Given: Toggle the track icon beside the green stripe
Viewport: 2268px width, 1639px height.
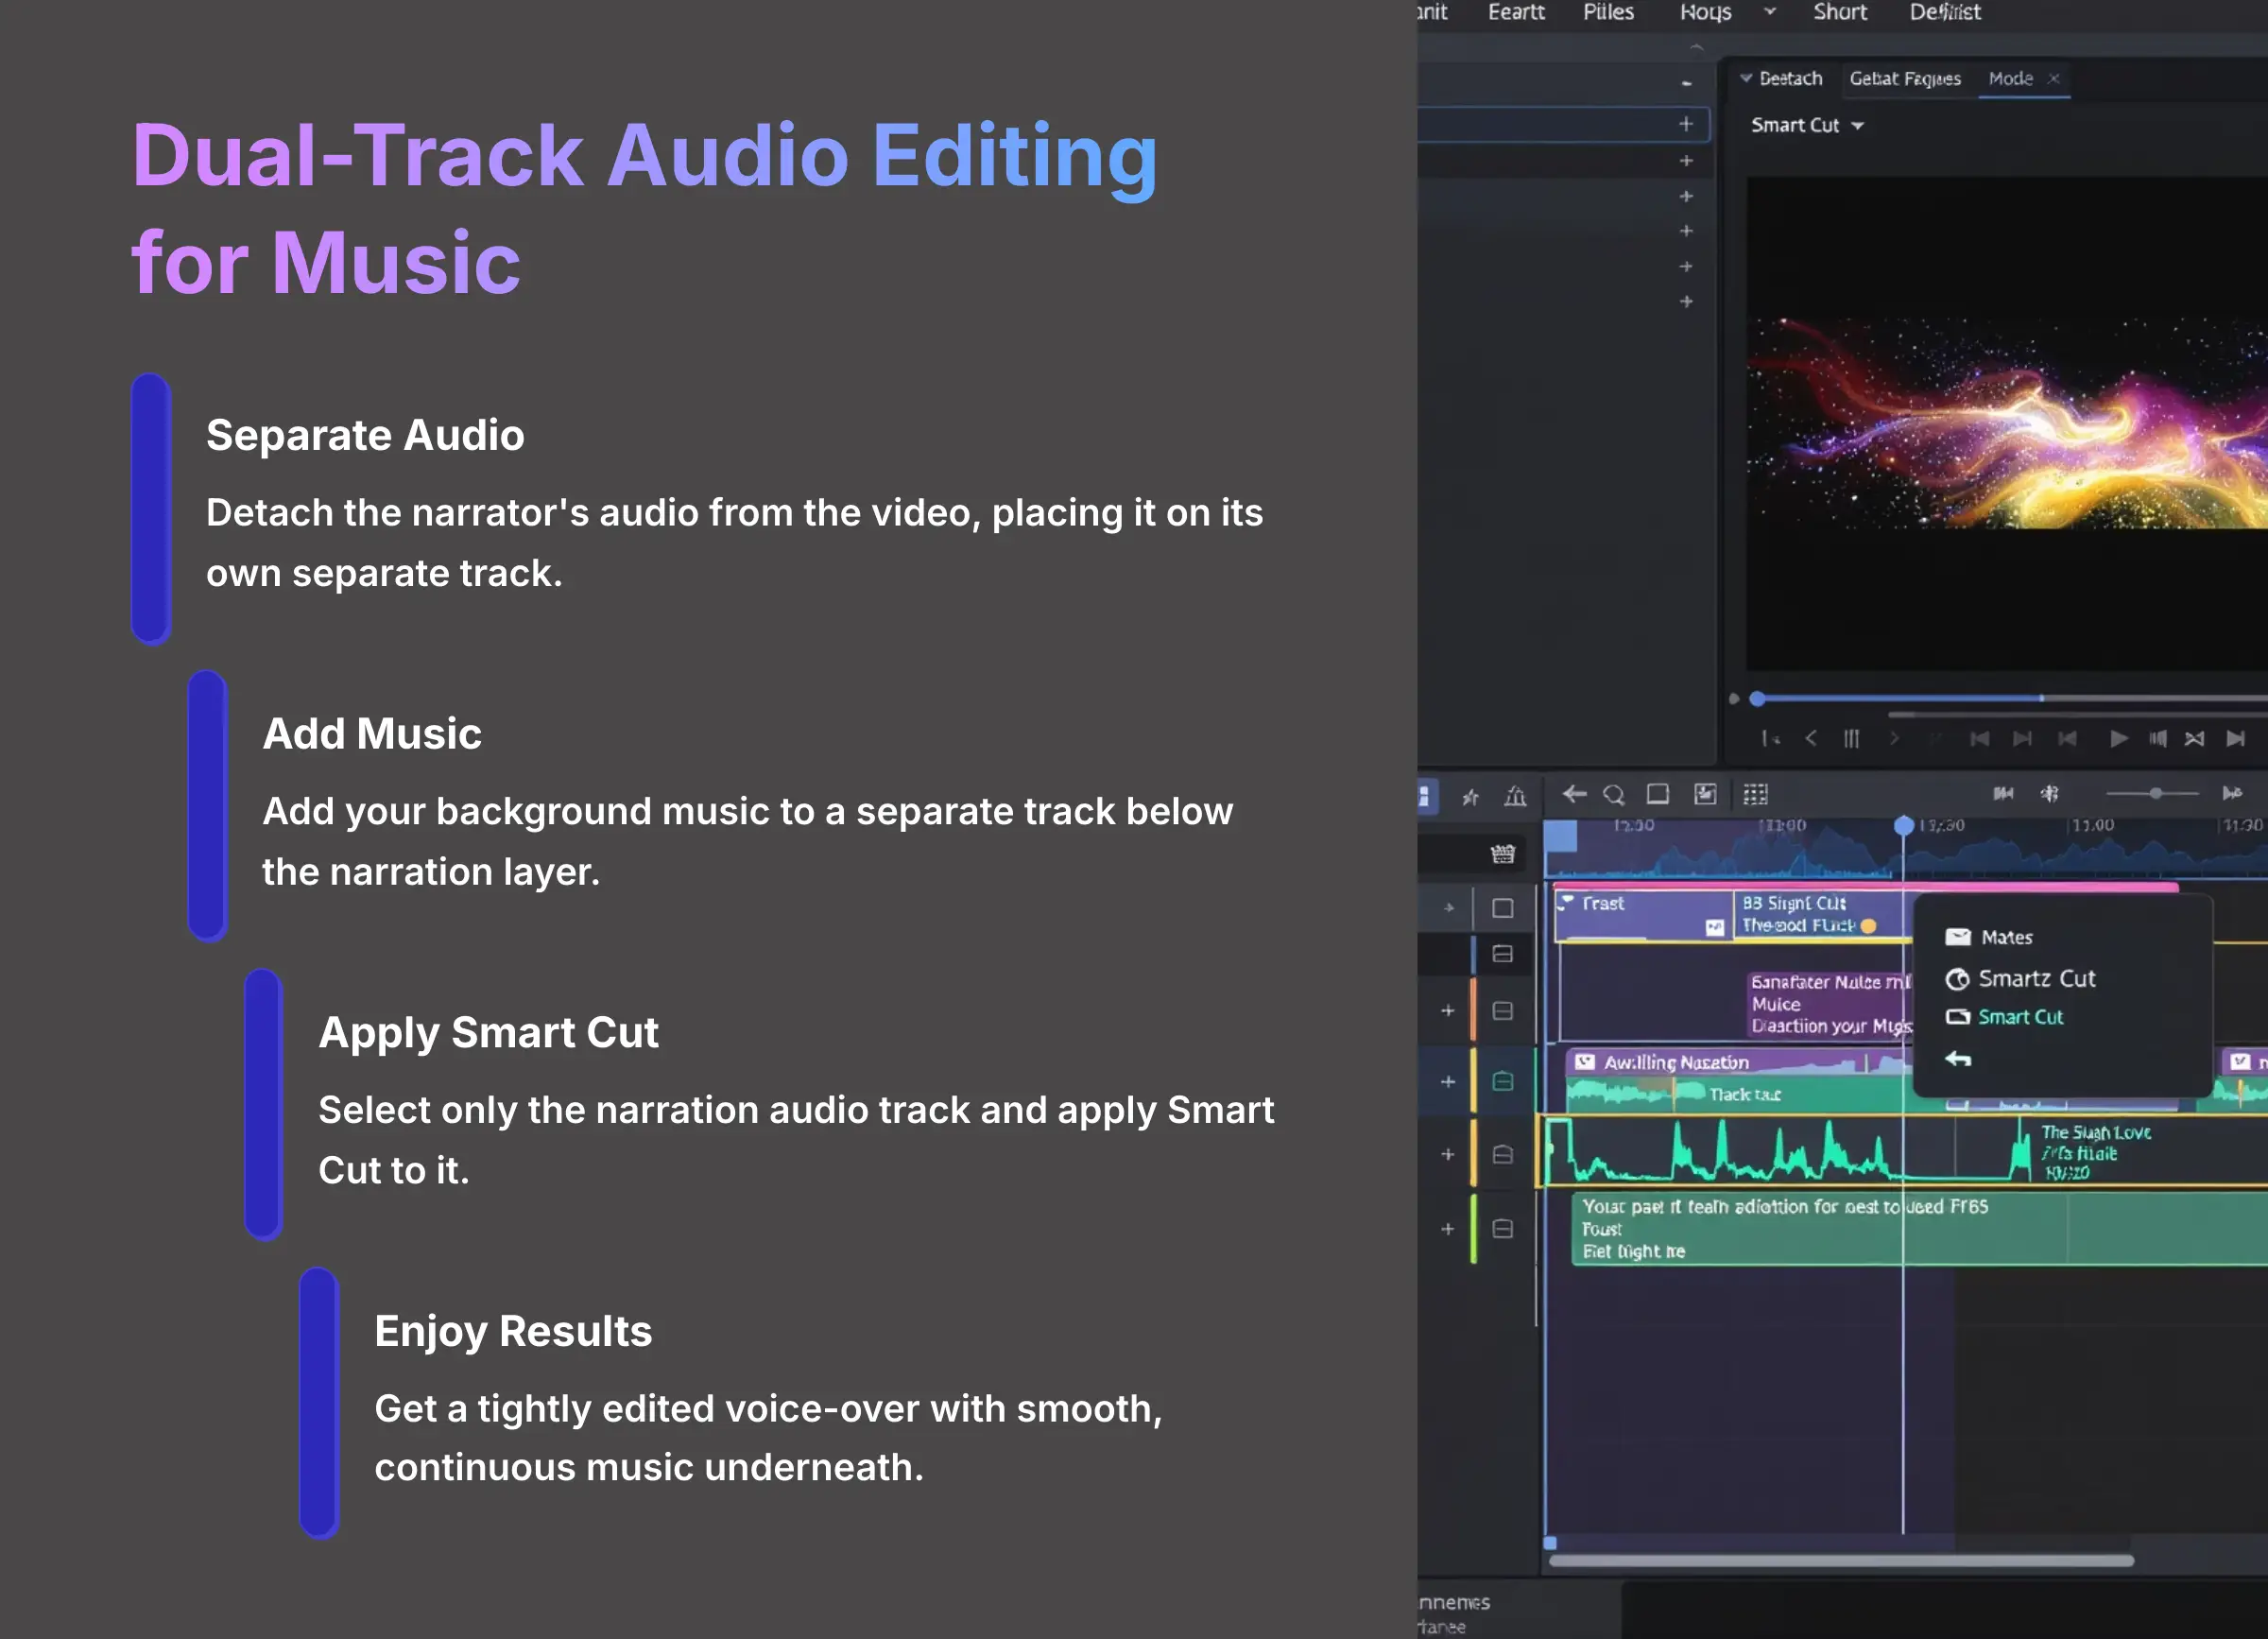Looking at the screenshot, I should [x=1503, y=1229].
